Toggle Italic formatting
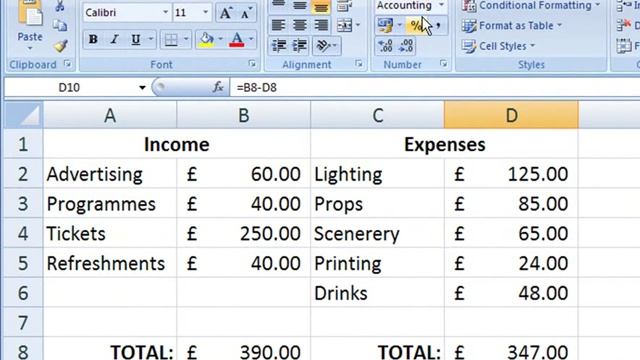This screenshot has width=640, height=360. tap(114, 40)
